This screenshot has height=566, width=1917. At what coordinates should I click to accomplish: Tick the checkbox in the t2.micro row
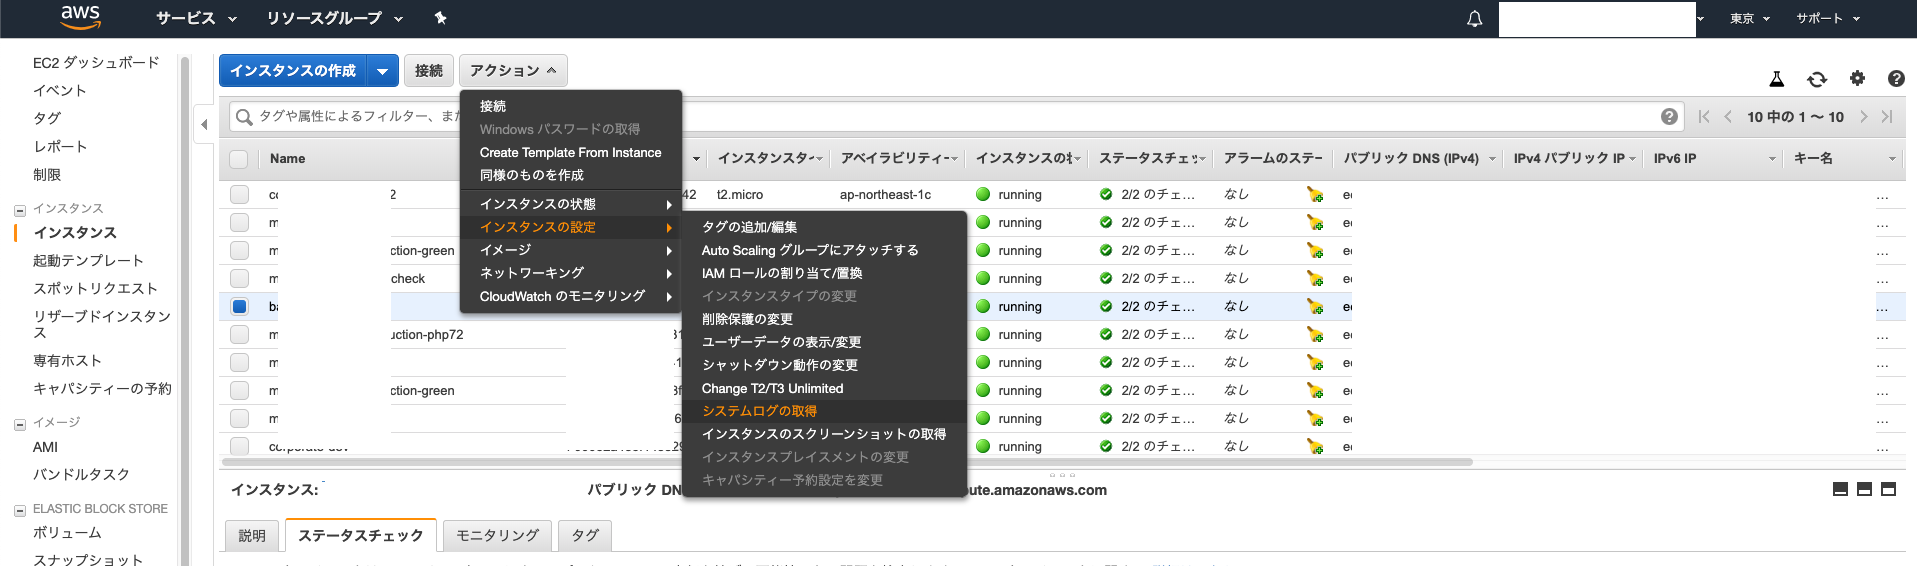[x=239, y=194]
